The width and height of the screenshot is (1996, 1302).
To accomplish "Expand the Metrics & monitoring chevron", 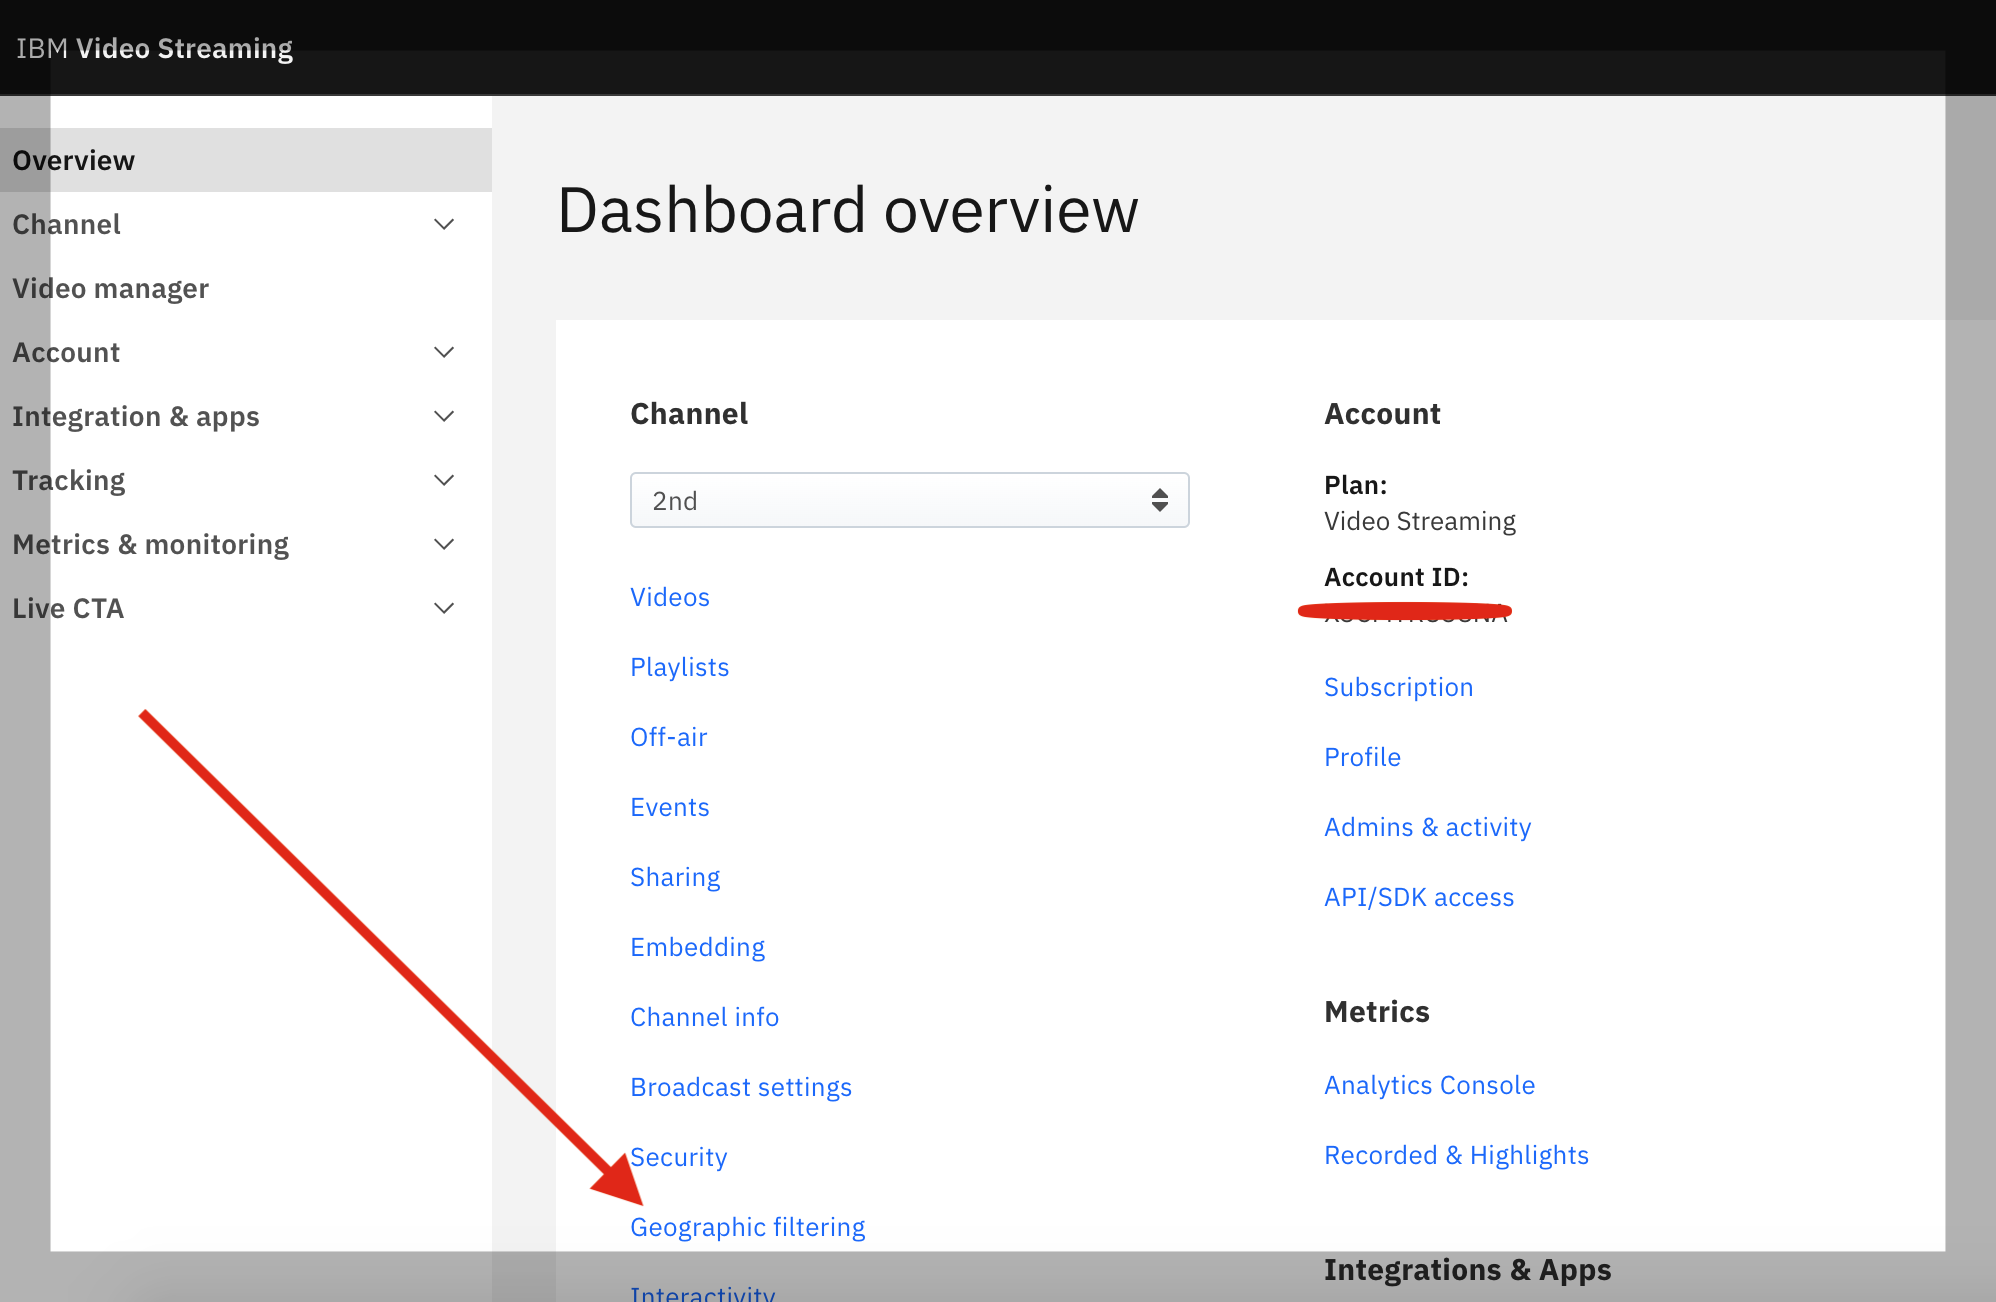I will 444,544.
